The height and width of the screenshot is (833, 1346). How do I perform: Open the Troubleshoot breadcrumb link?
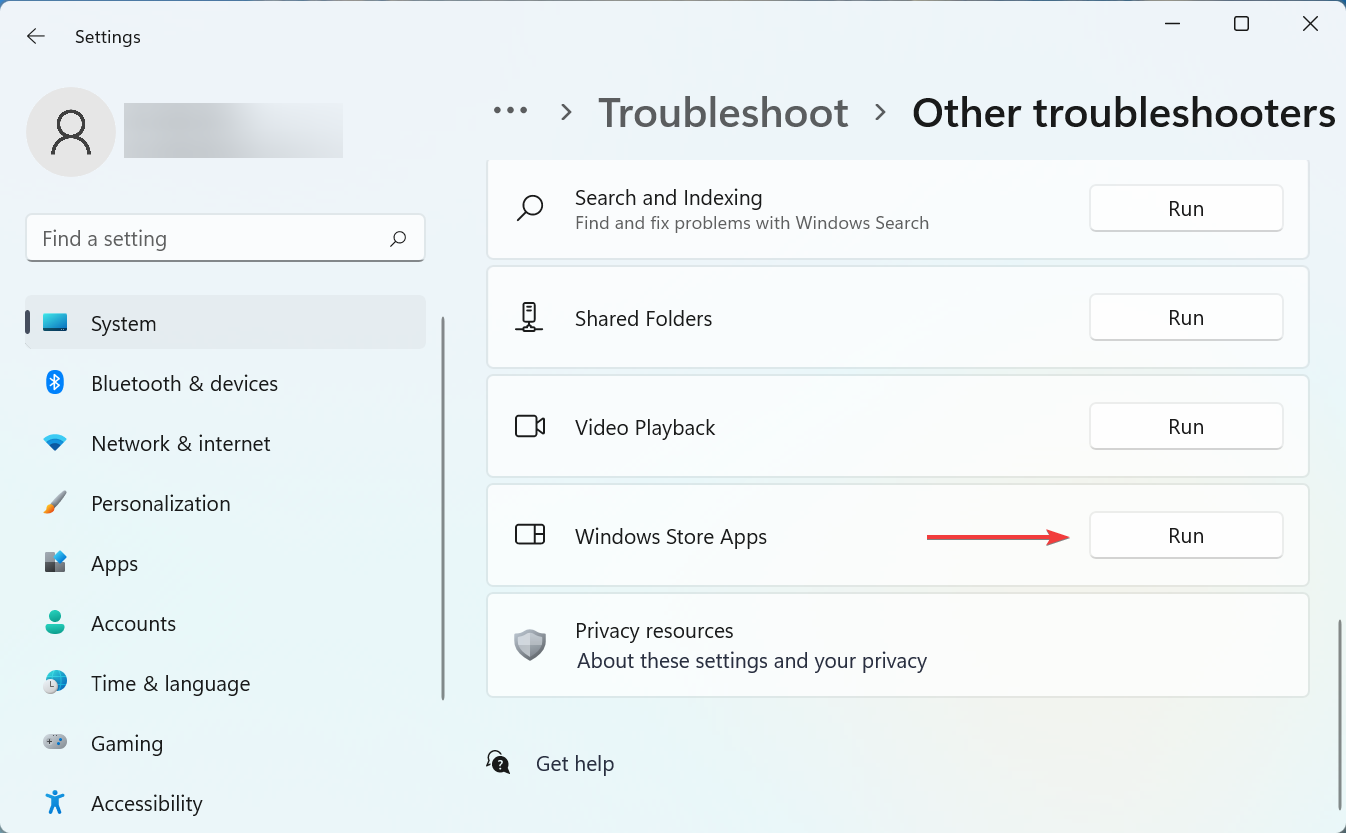tap(722, 112)
